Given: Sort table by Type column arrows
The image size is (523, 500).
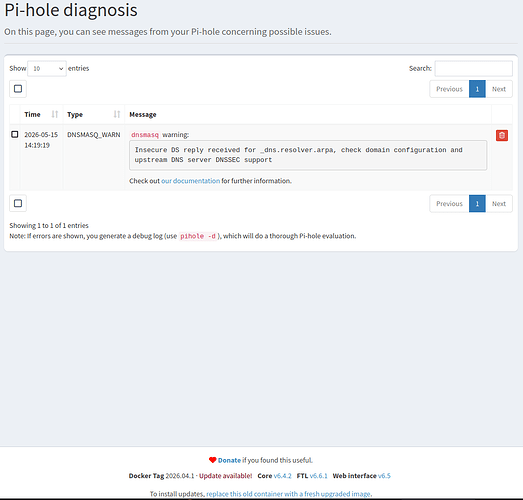Looking at the screenshot, I should 117,114.
